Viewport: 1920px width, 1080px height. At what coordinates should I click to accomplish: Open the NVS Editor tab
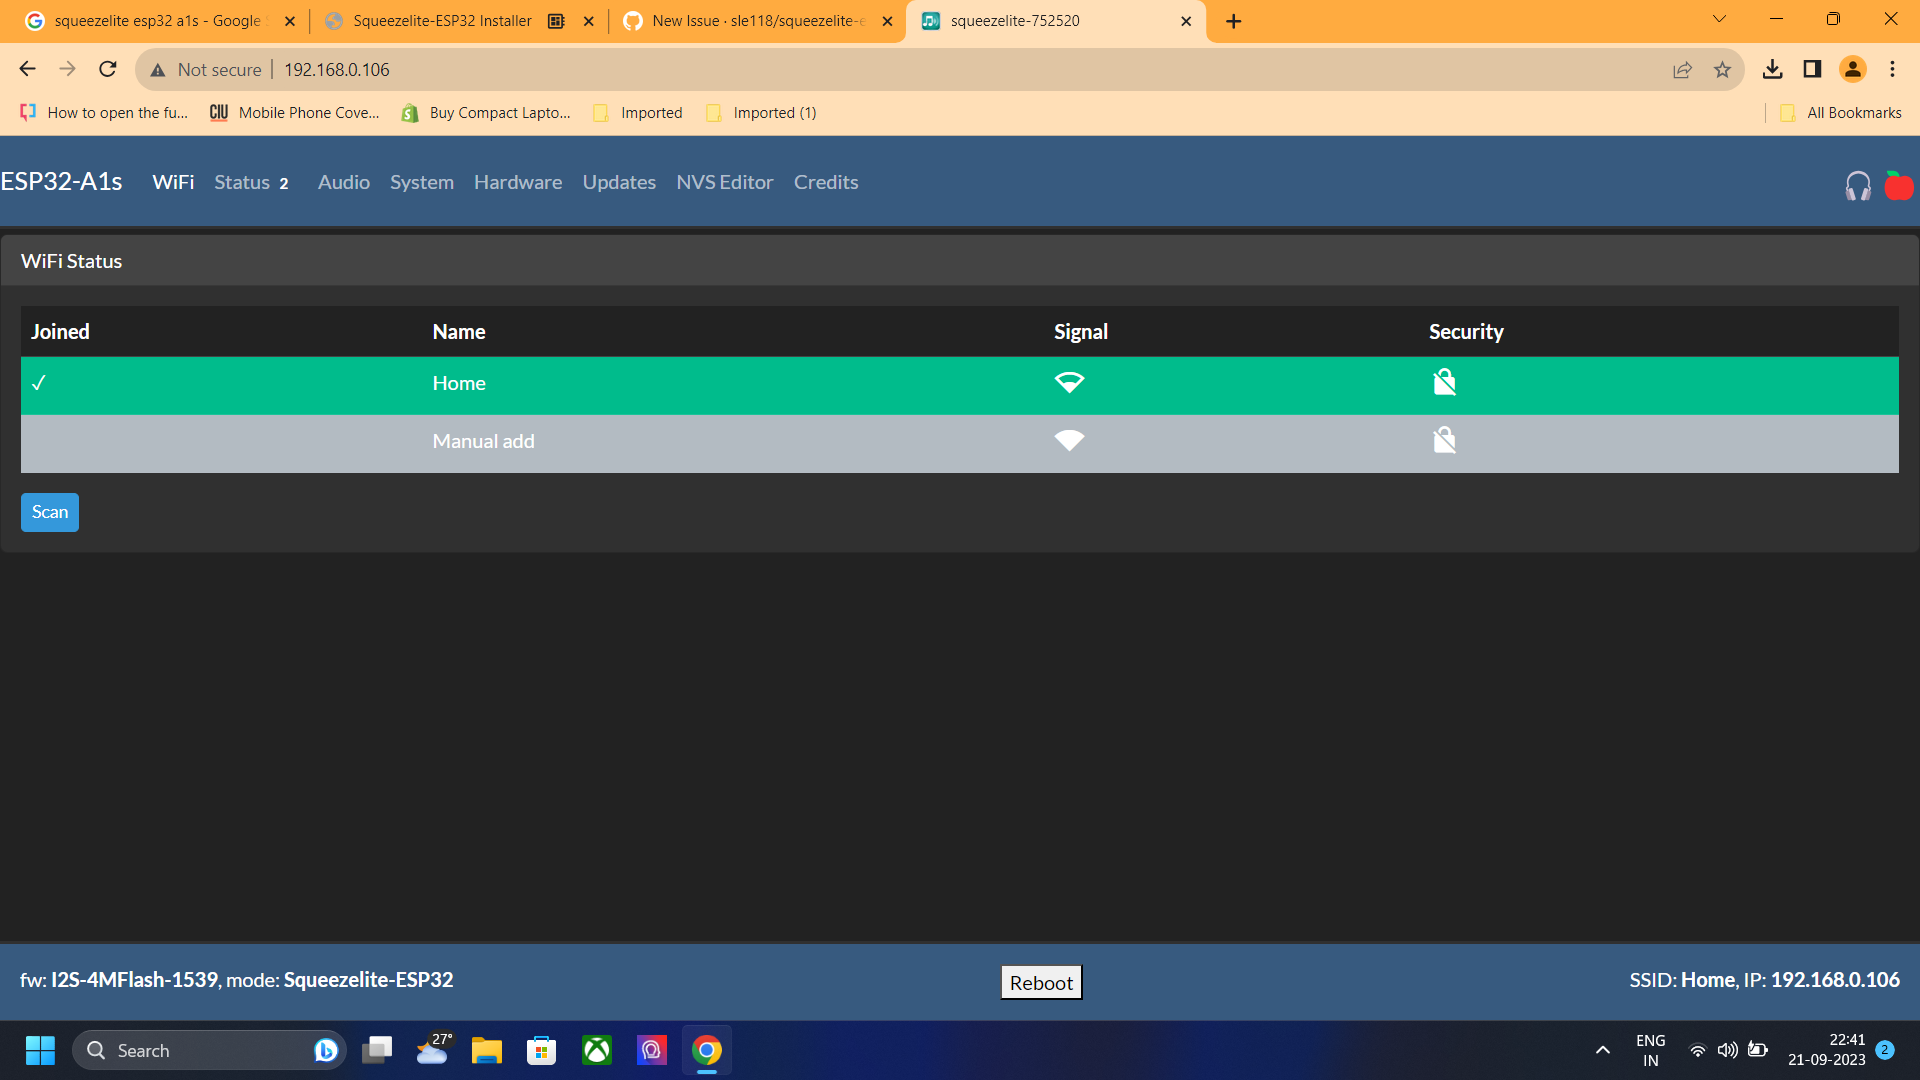coord(724,183)
